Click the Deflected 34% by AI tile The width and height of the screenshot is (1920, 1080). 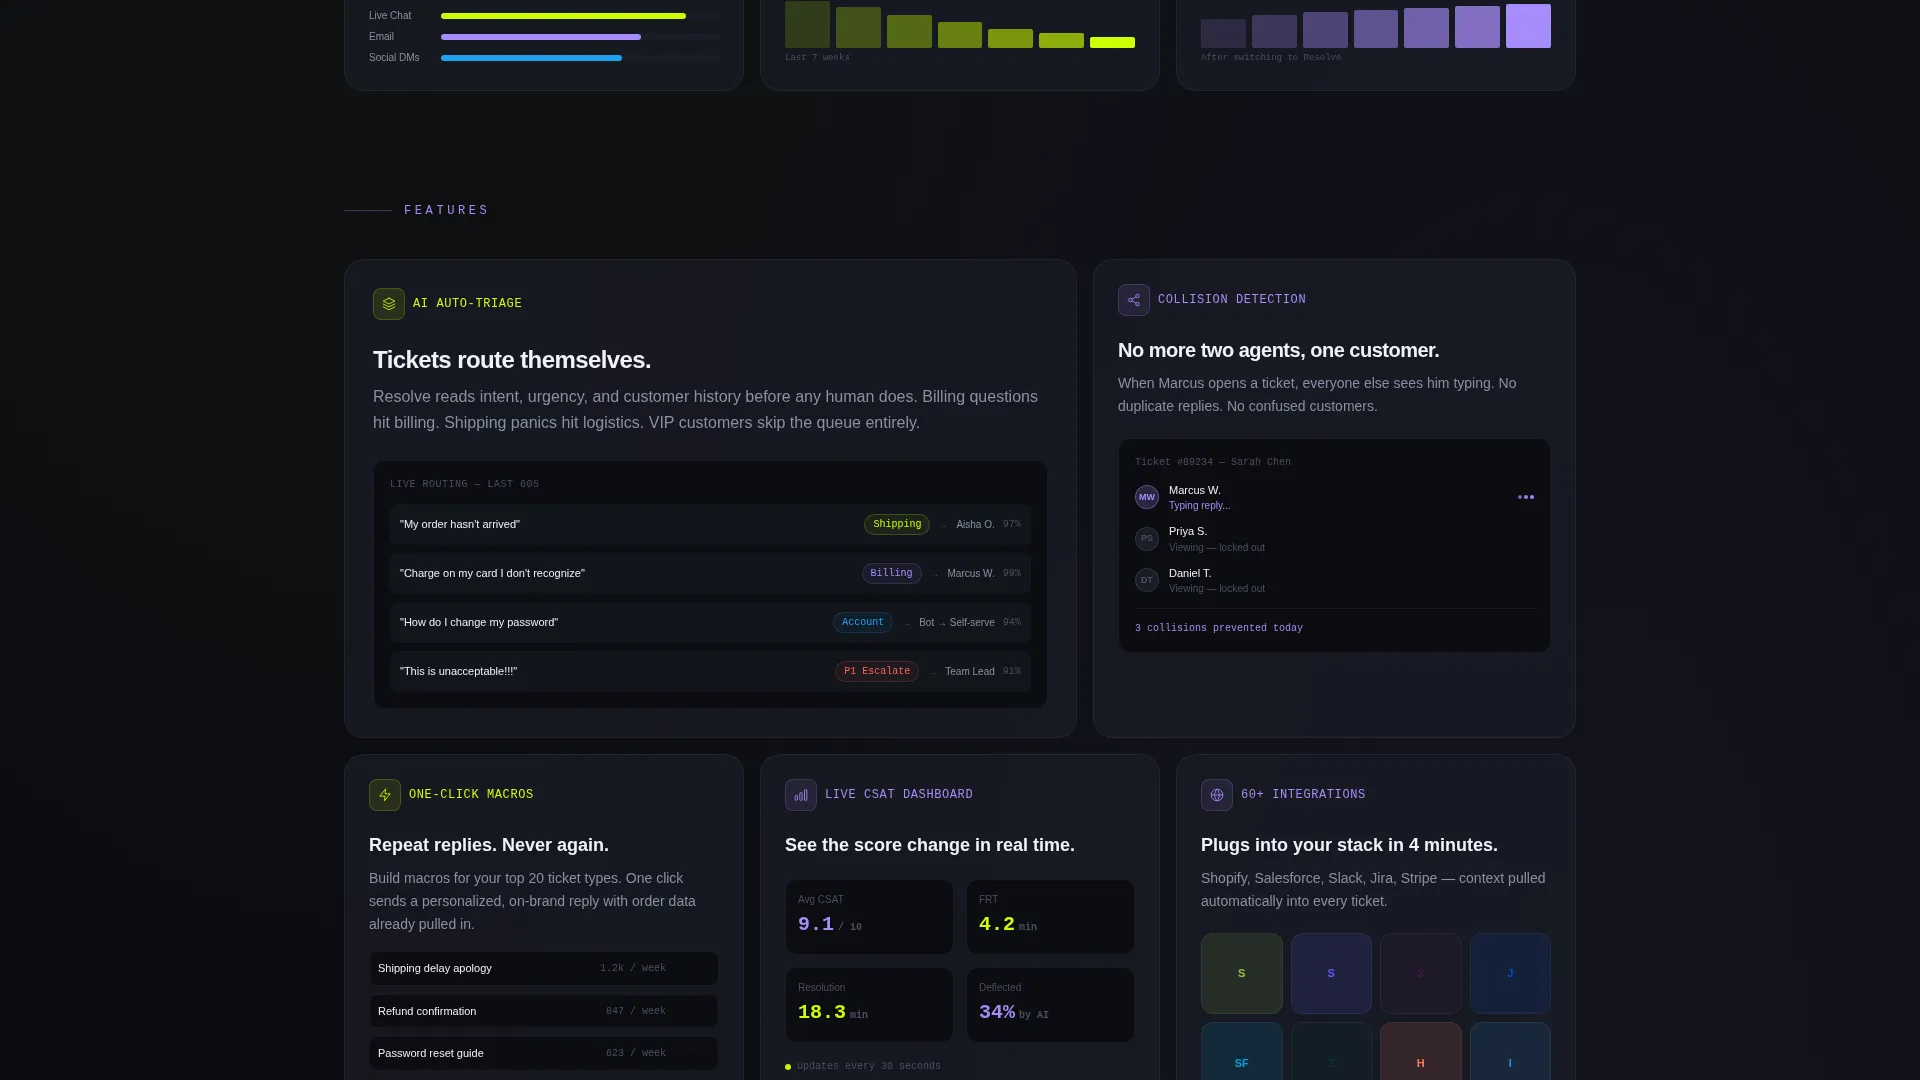[x=1050, y=1005]
